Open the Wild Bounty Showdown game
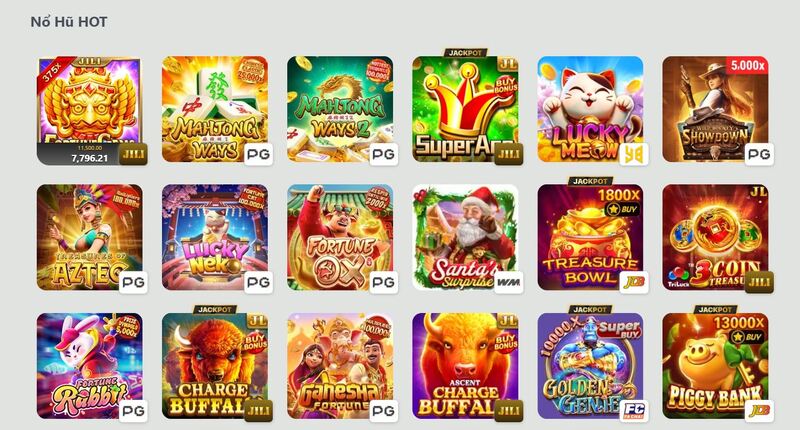Screen dimensions: 800x430 click(x=715, y=109)
